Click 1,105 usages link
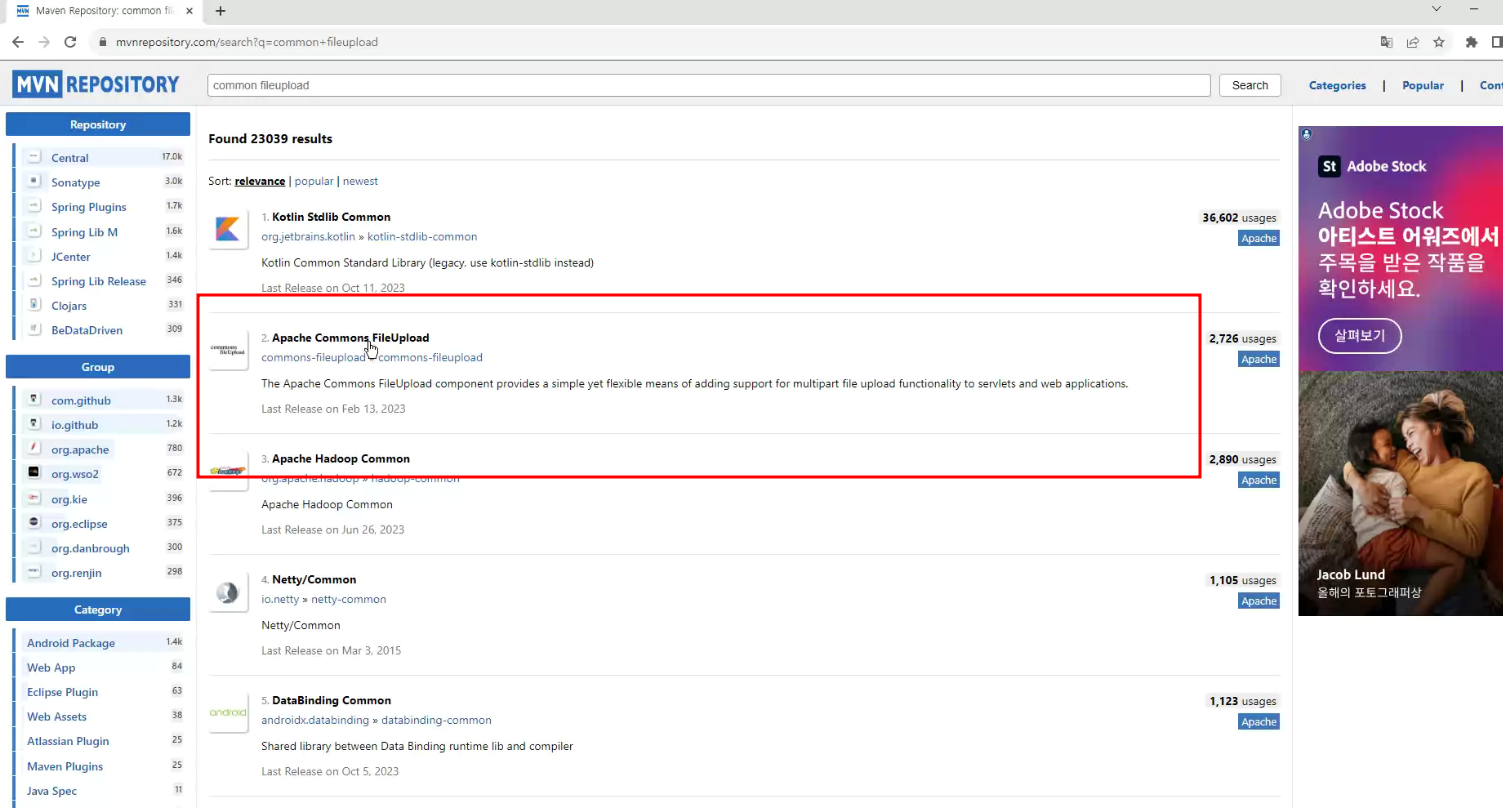 (x=1243, y=581)
